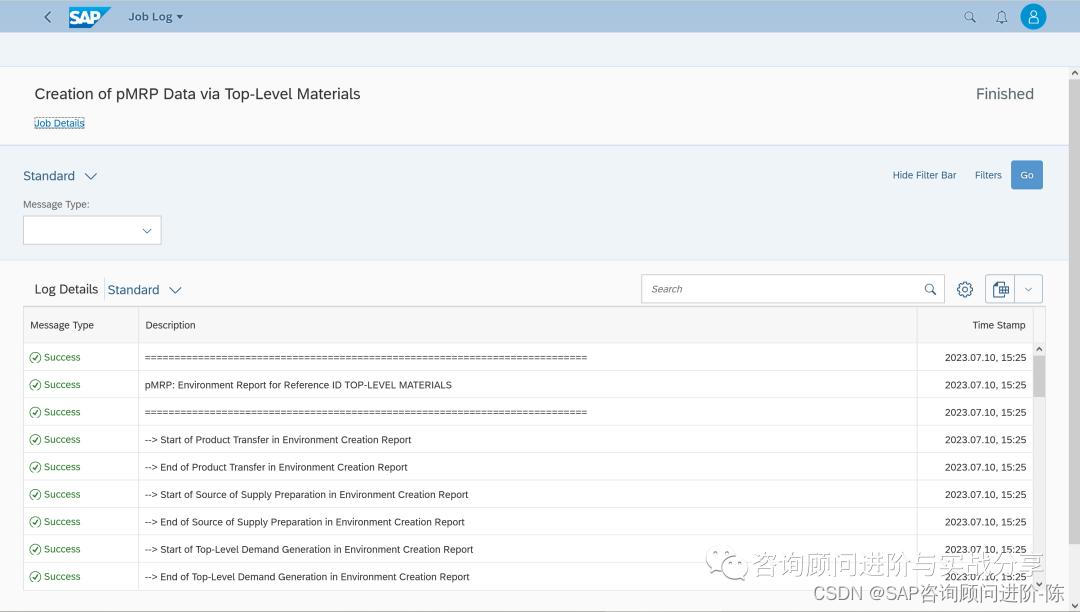This screenshot has height=612, width=1080.
Task: Open the Message Type combo box
Action: click(92, 230)
